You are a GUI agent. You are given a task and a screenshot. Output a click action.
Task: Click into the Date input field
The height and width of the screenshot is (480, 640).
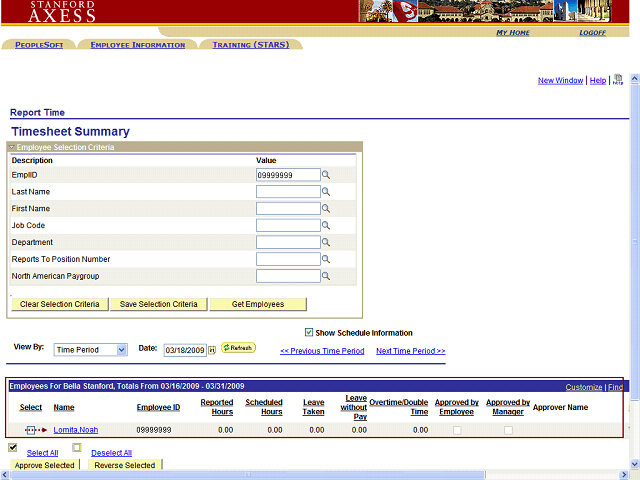pyautogui.click(x=184, y=350)
